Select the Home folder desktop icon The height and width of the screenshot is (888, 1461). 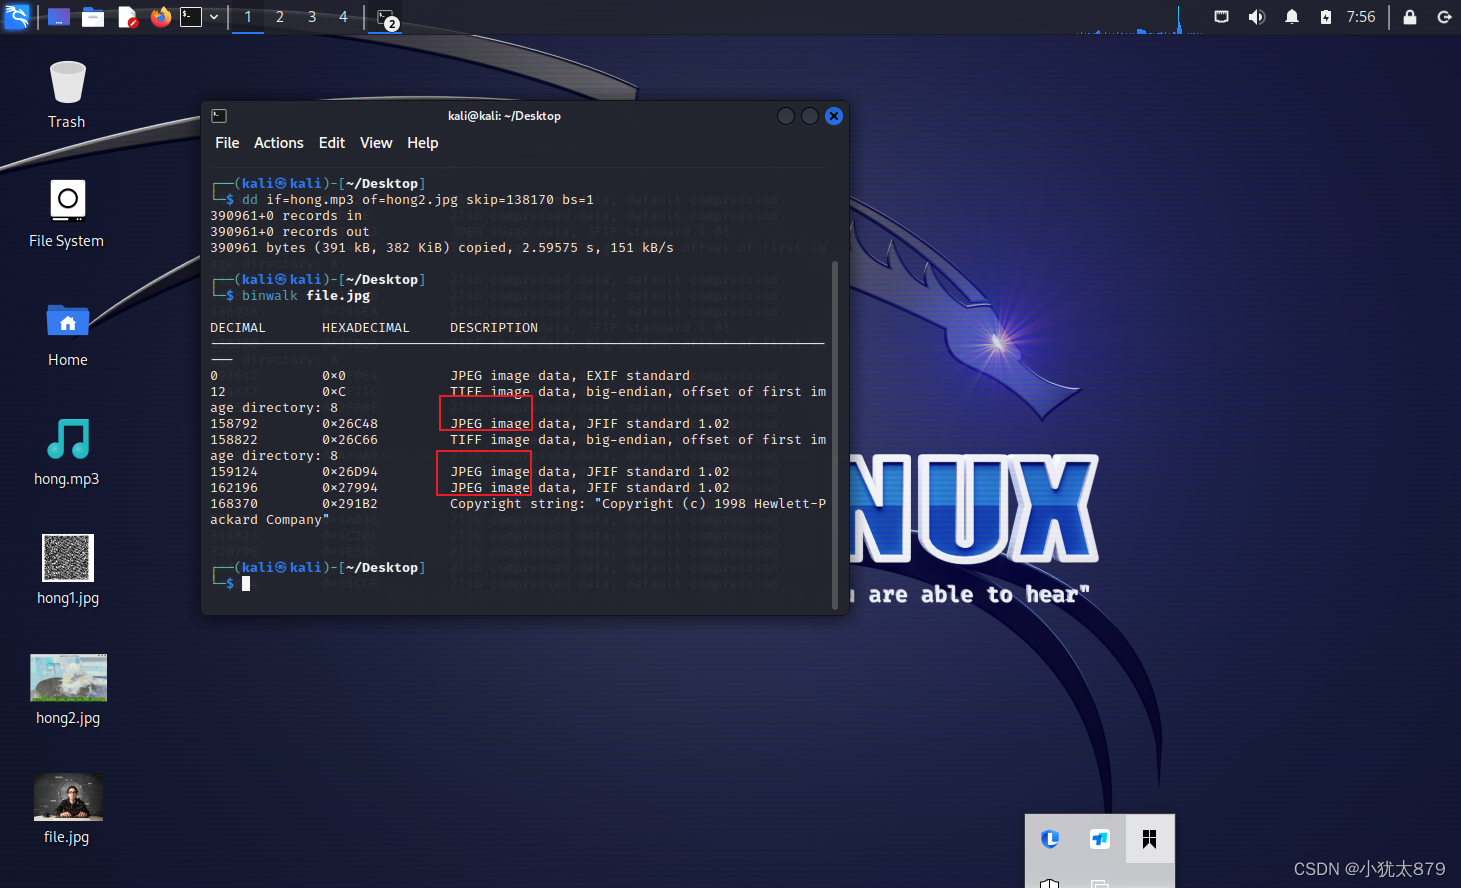pyautogui.click(x=67, y=334)
